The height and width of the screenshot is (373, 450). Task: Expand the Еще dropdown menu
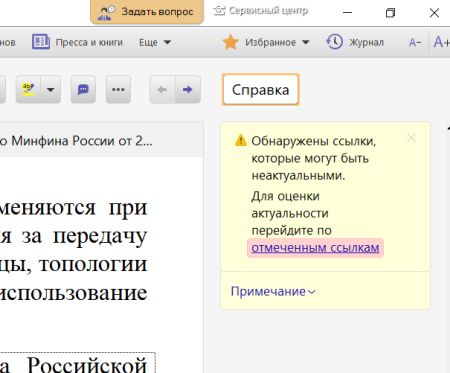[155, 42]
